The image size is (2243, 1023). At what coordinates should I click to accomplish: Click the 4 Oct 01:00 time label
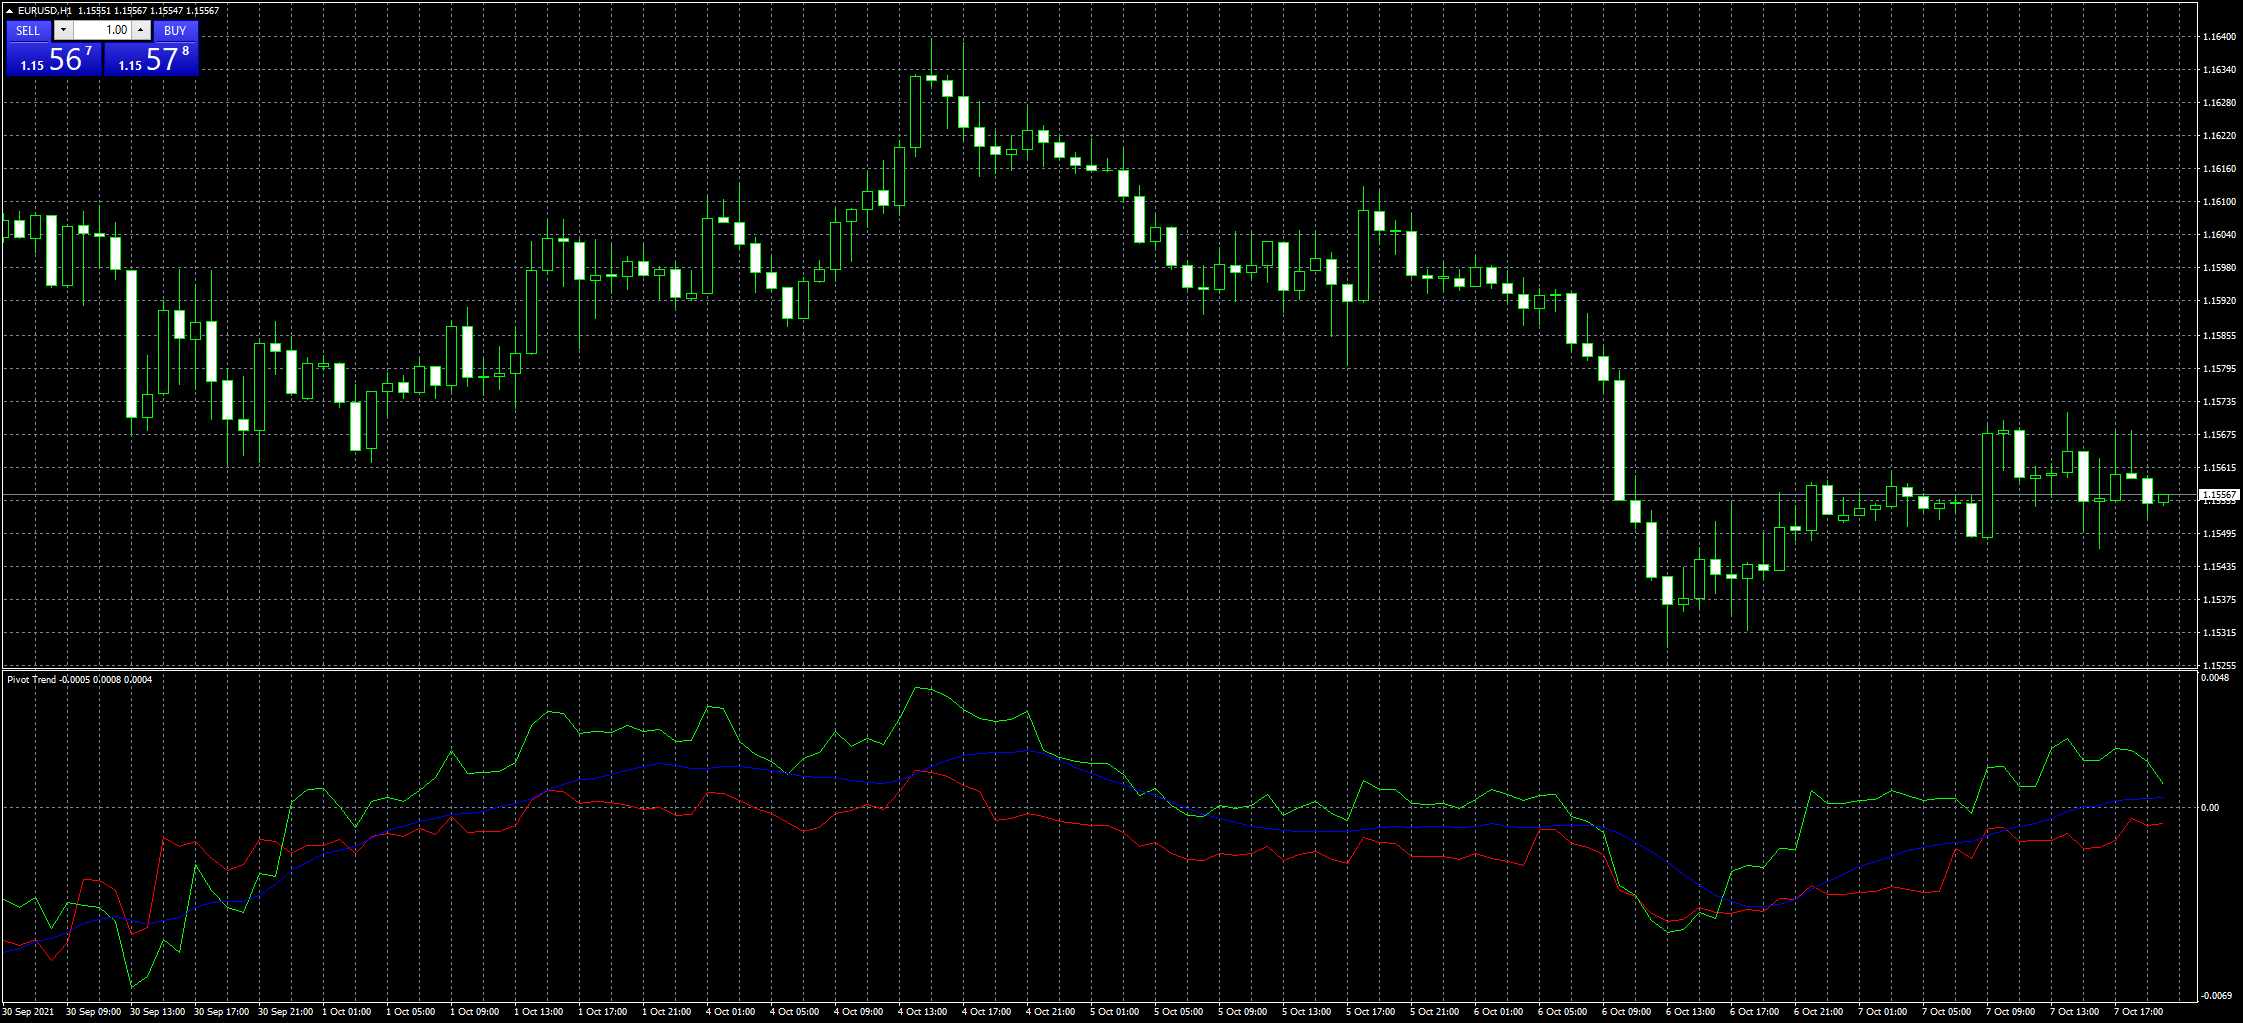(730, 1012)
